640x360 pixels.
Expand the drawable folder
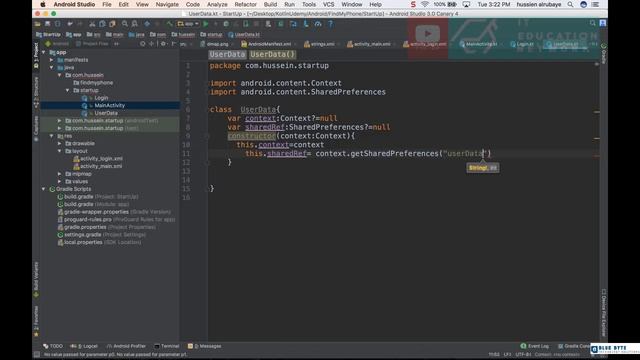pos(60,144)
